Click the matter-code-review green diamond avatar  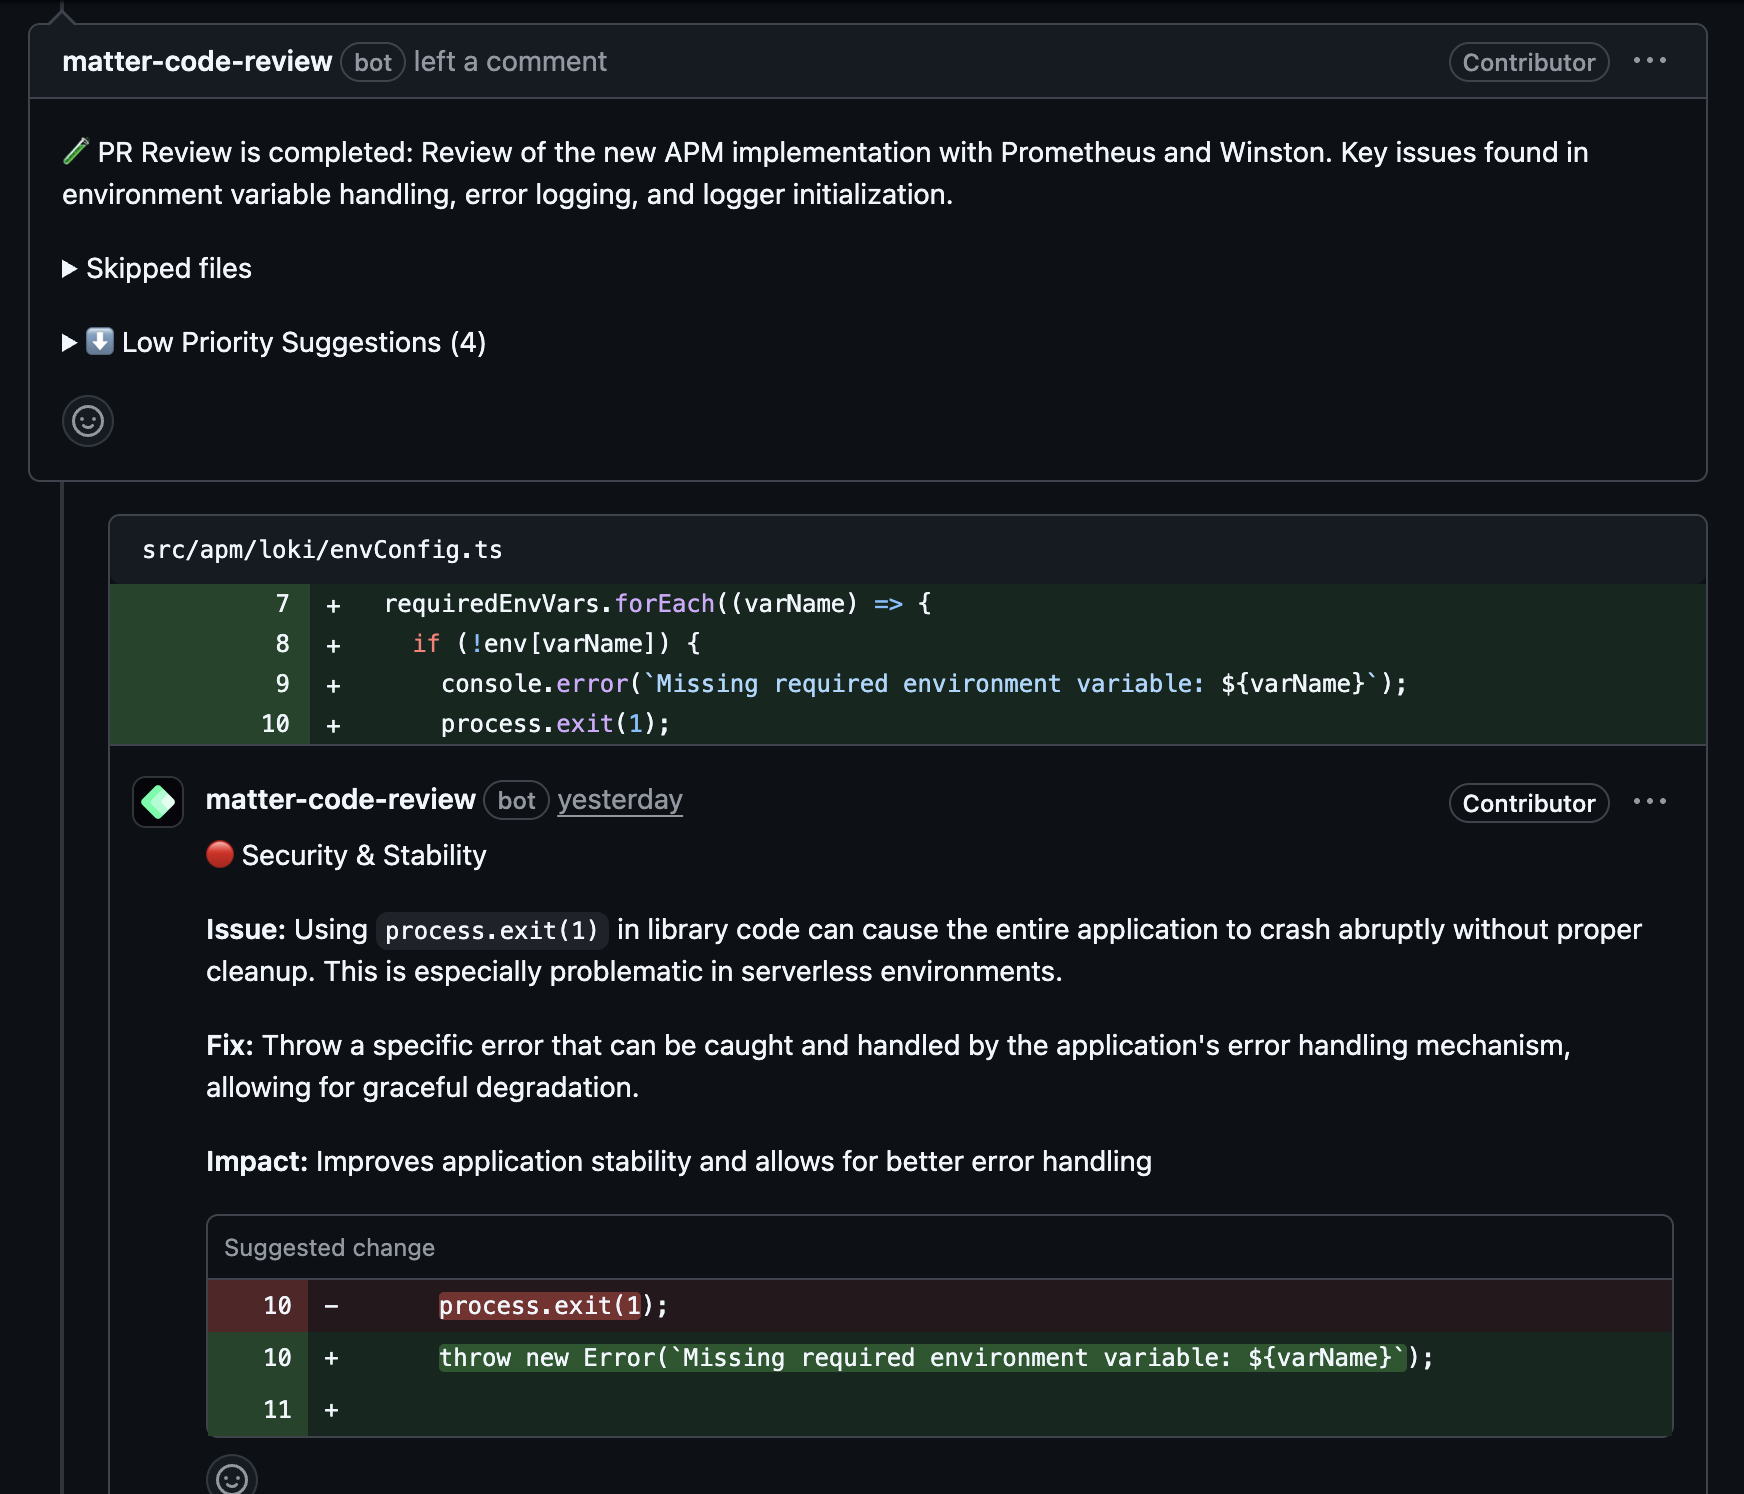coord(158,802)
